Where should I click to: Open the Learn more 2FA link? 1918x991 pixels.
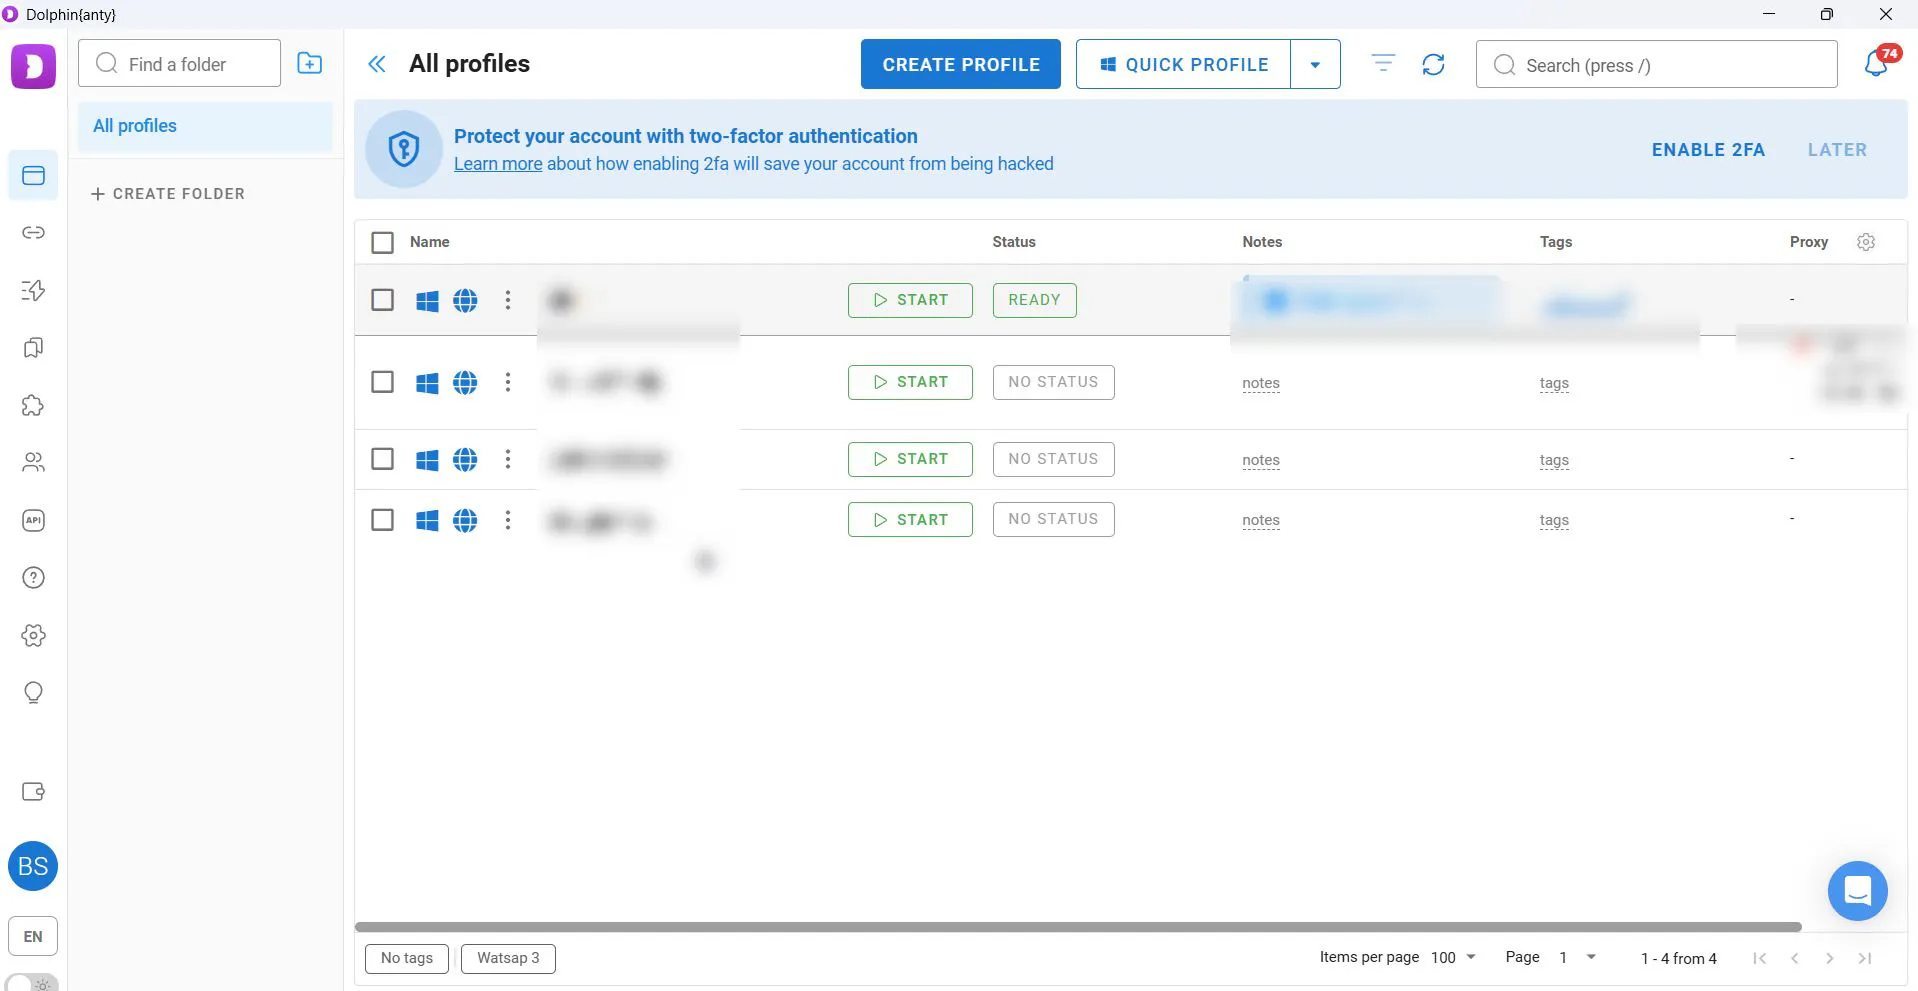click(498, 164)
